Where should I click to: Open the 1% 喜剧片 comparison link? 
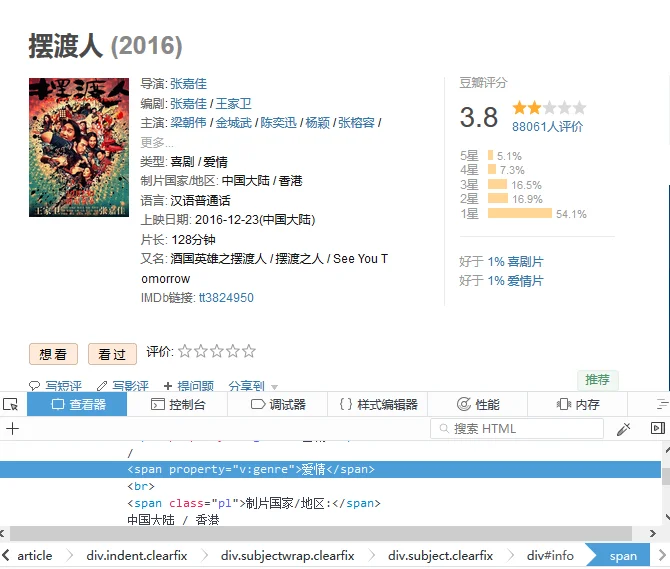coord(516,261)
